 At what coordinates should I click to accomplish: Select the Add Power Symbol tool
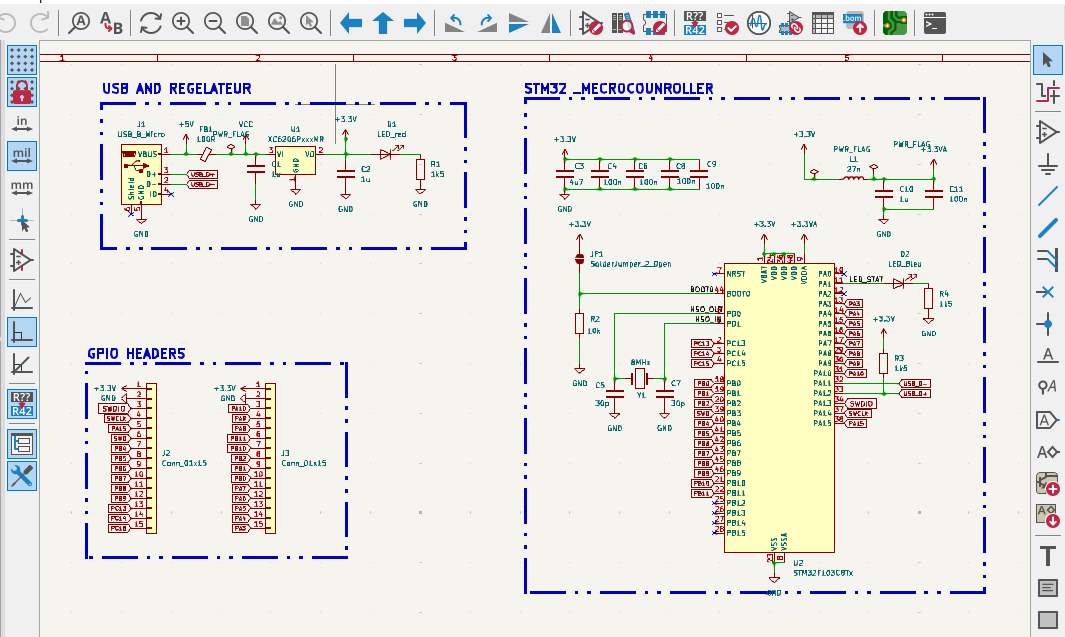(x=1048, y=163)
